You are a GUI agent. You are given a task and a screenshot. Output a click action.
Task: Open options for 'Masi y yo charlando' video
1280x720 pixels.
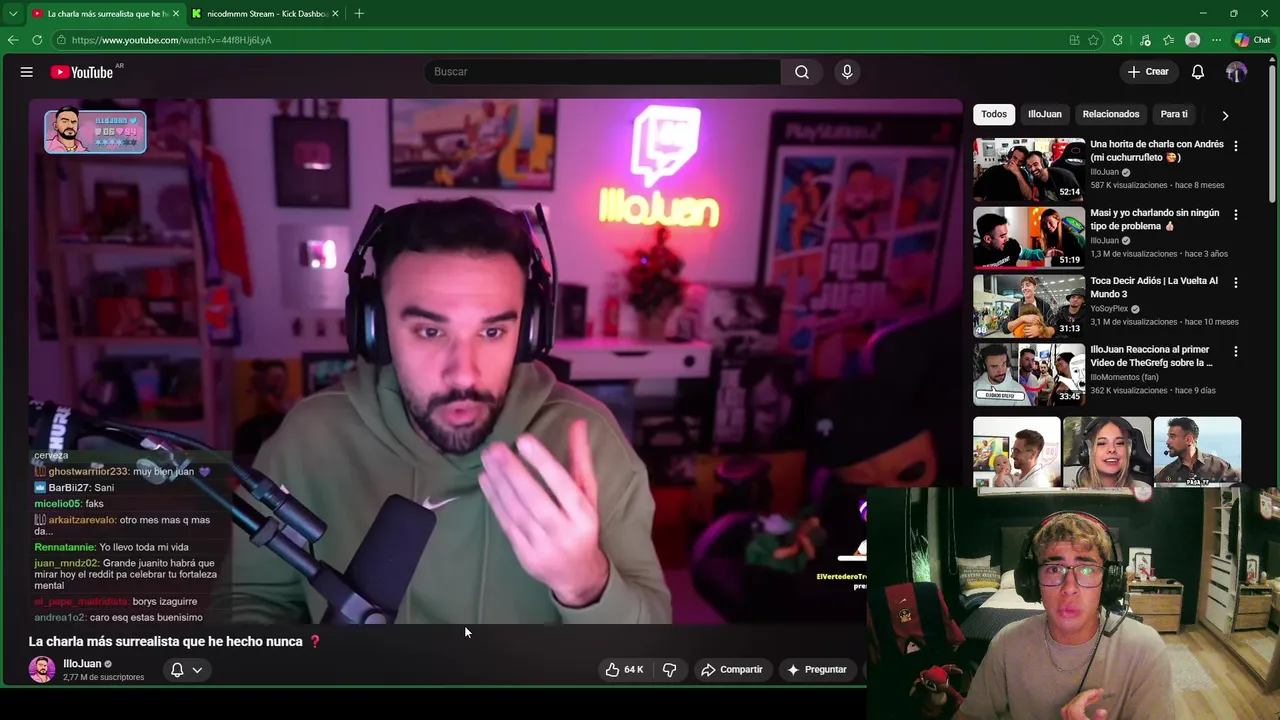click(x=1236, y=215)
